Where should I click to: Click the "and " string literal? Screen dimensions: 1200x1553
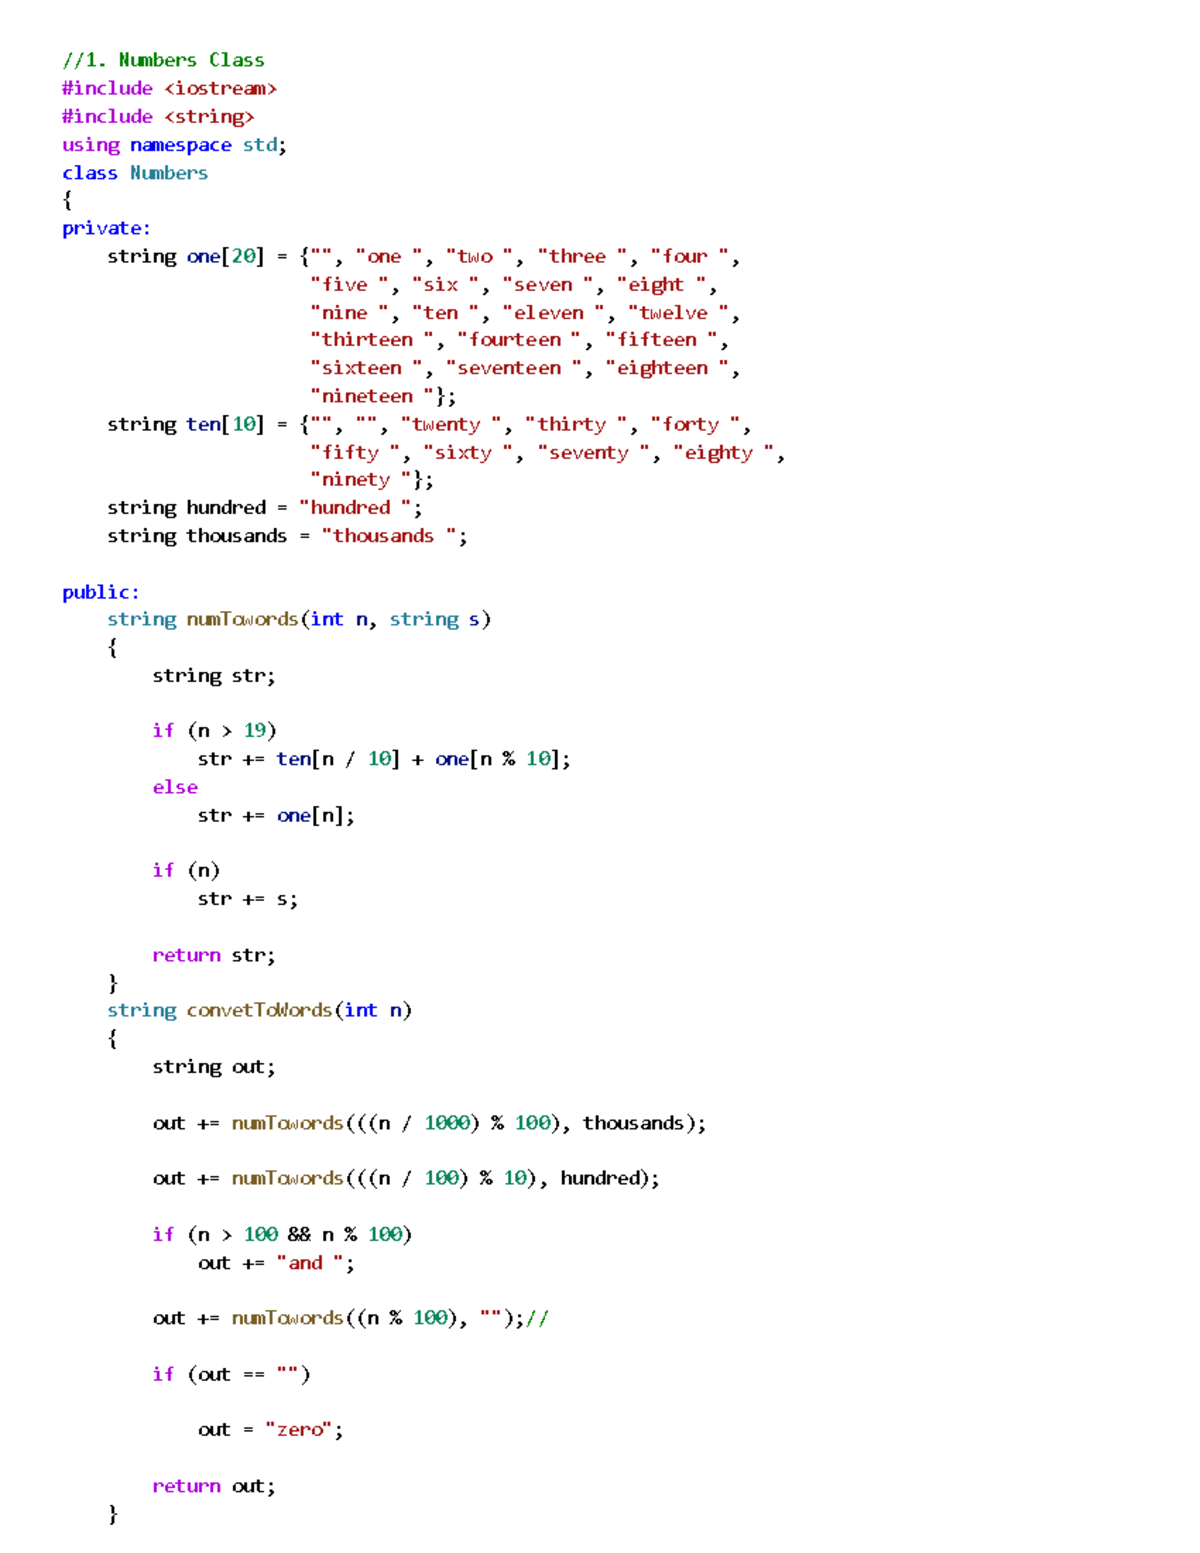310,1263
